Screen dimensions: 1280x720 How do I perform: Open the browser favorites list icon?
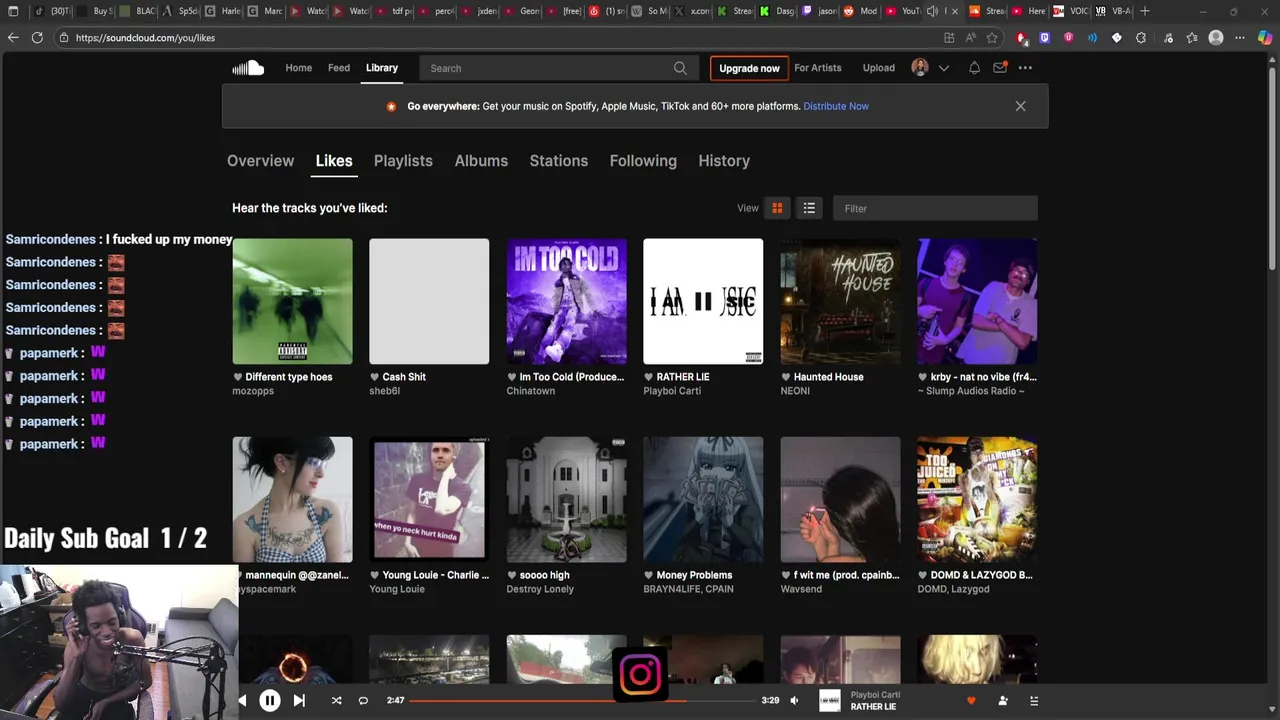pos(1191,37)
